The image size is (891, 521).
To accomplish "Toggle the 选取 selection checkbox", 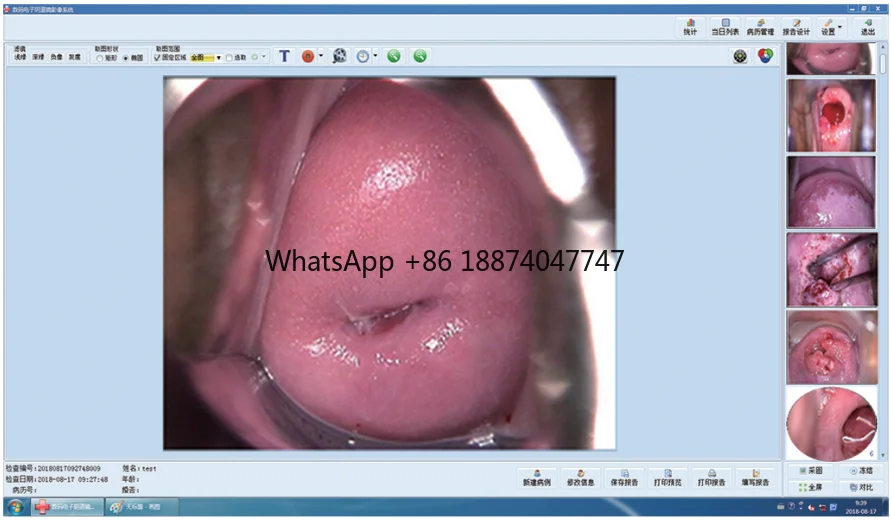I will 229,57.
